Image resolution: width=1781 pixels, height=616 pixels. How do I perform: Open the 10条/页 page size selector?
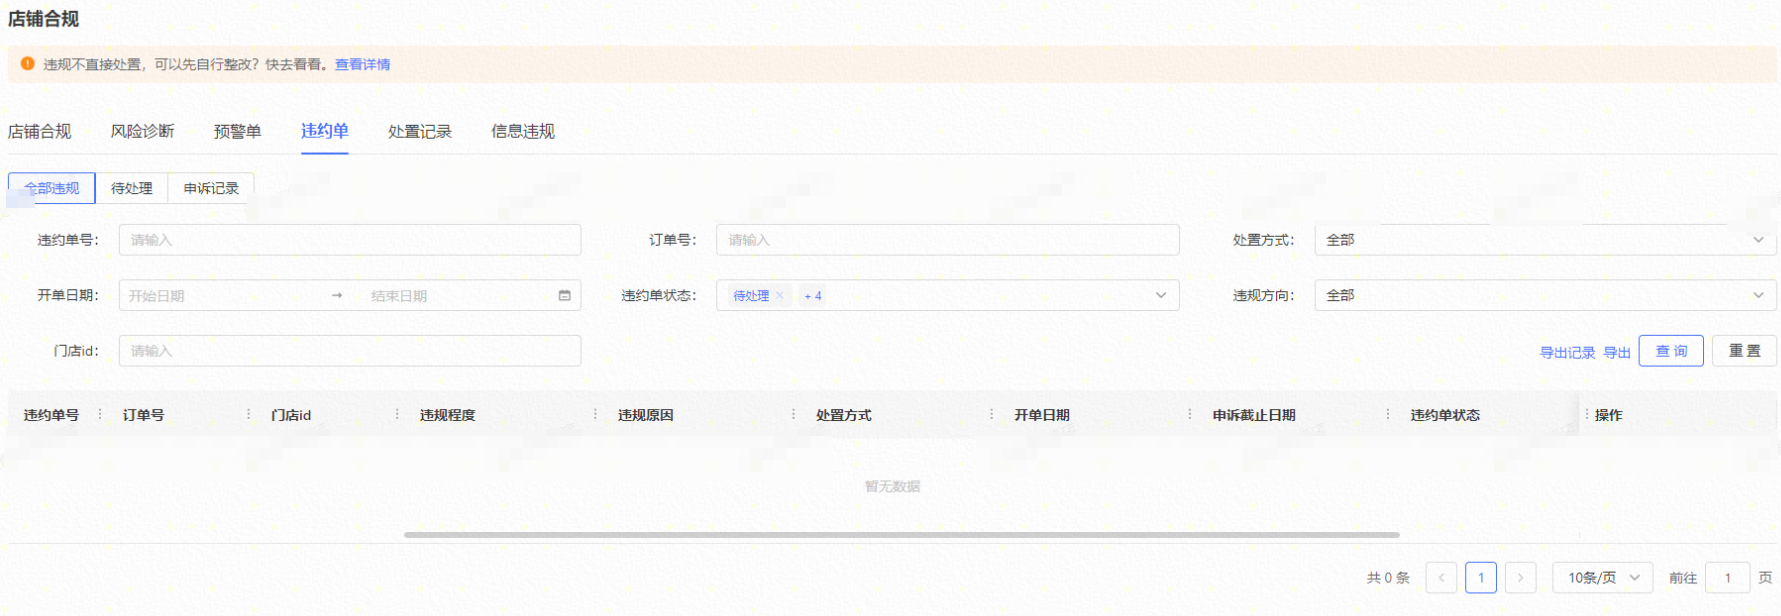coord(1602,578)
